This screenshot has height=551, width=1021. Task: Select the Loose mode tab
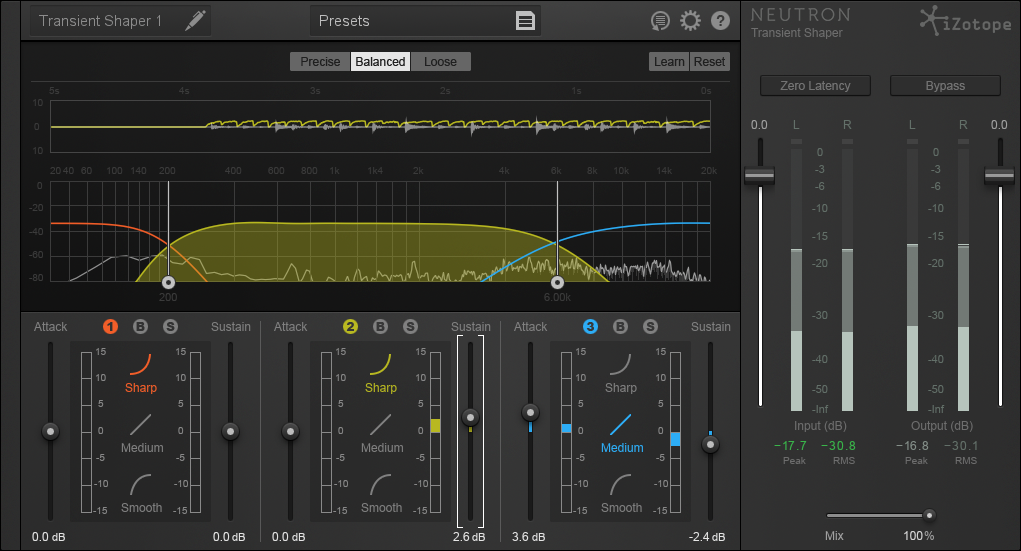pos(440,61)
